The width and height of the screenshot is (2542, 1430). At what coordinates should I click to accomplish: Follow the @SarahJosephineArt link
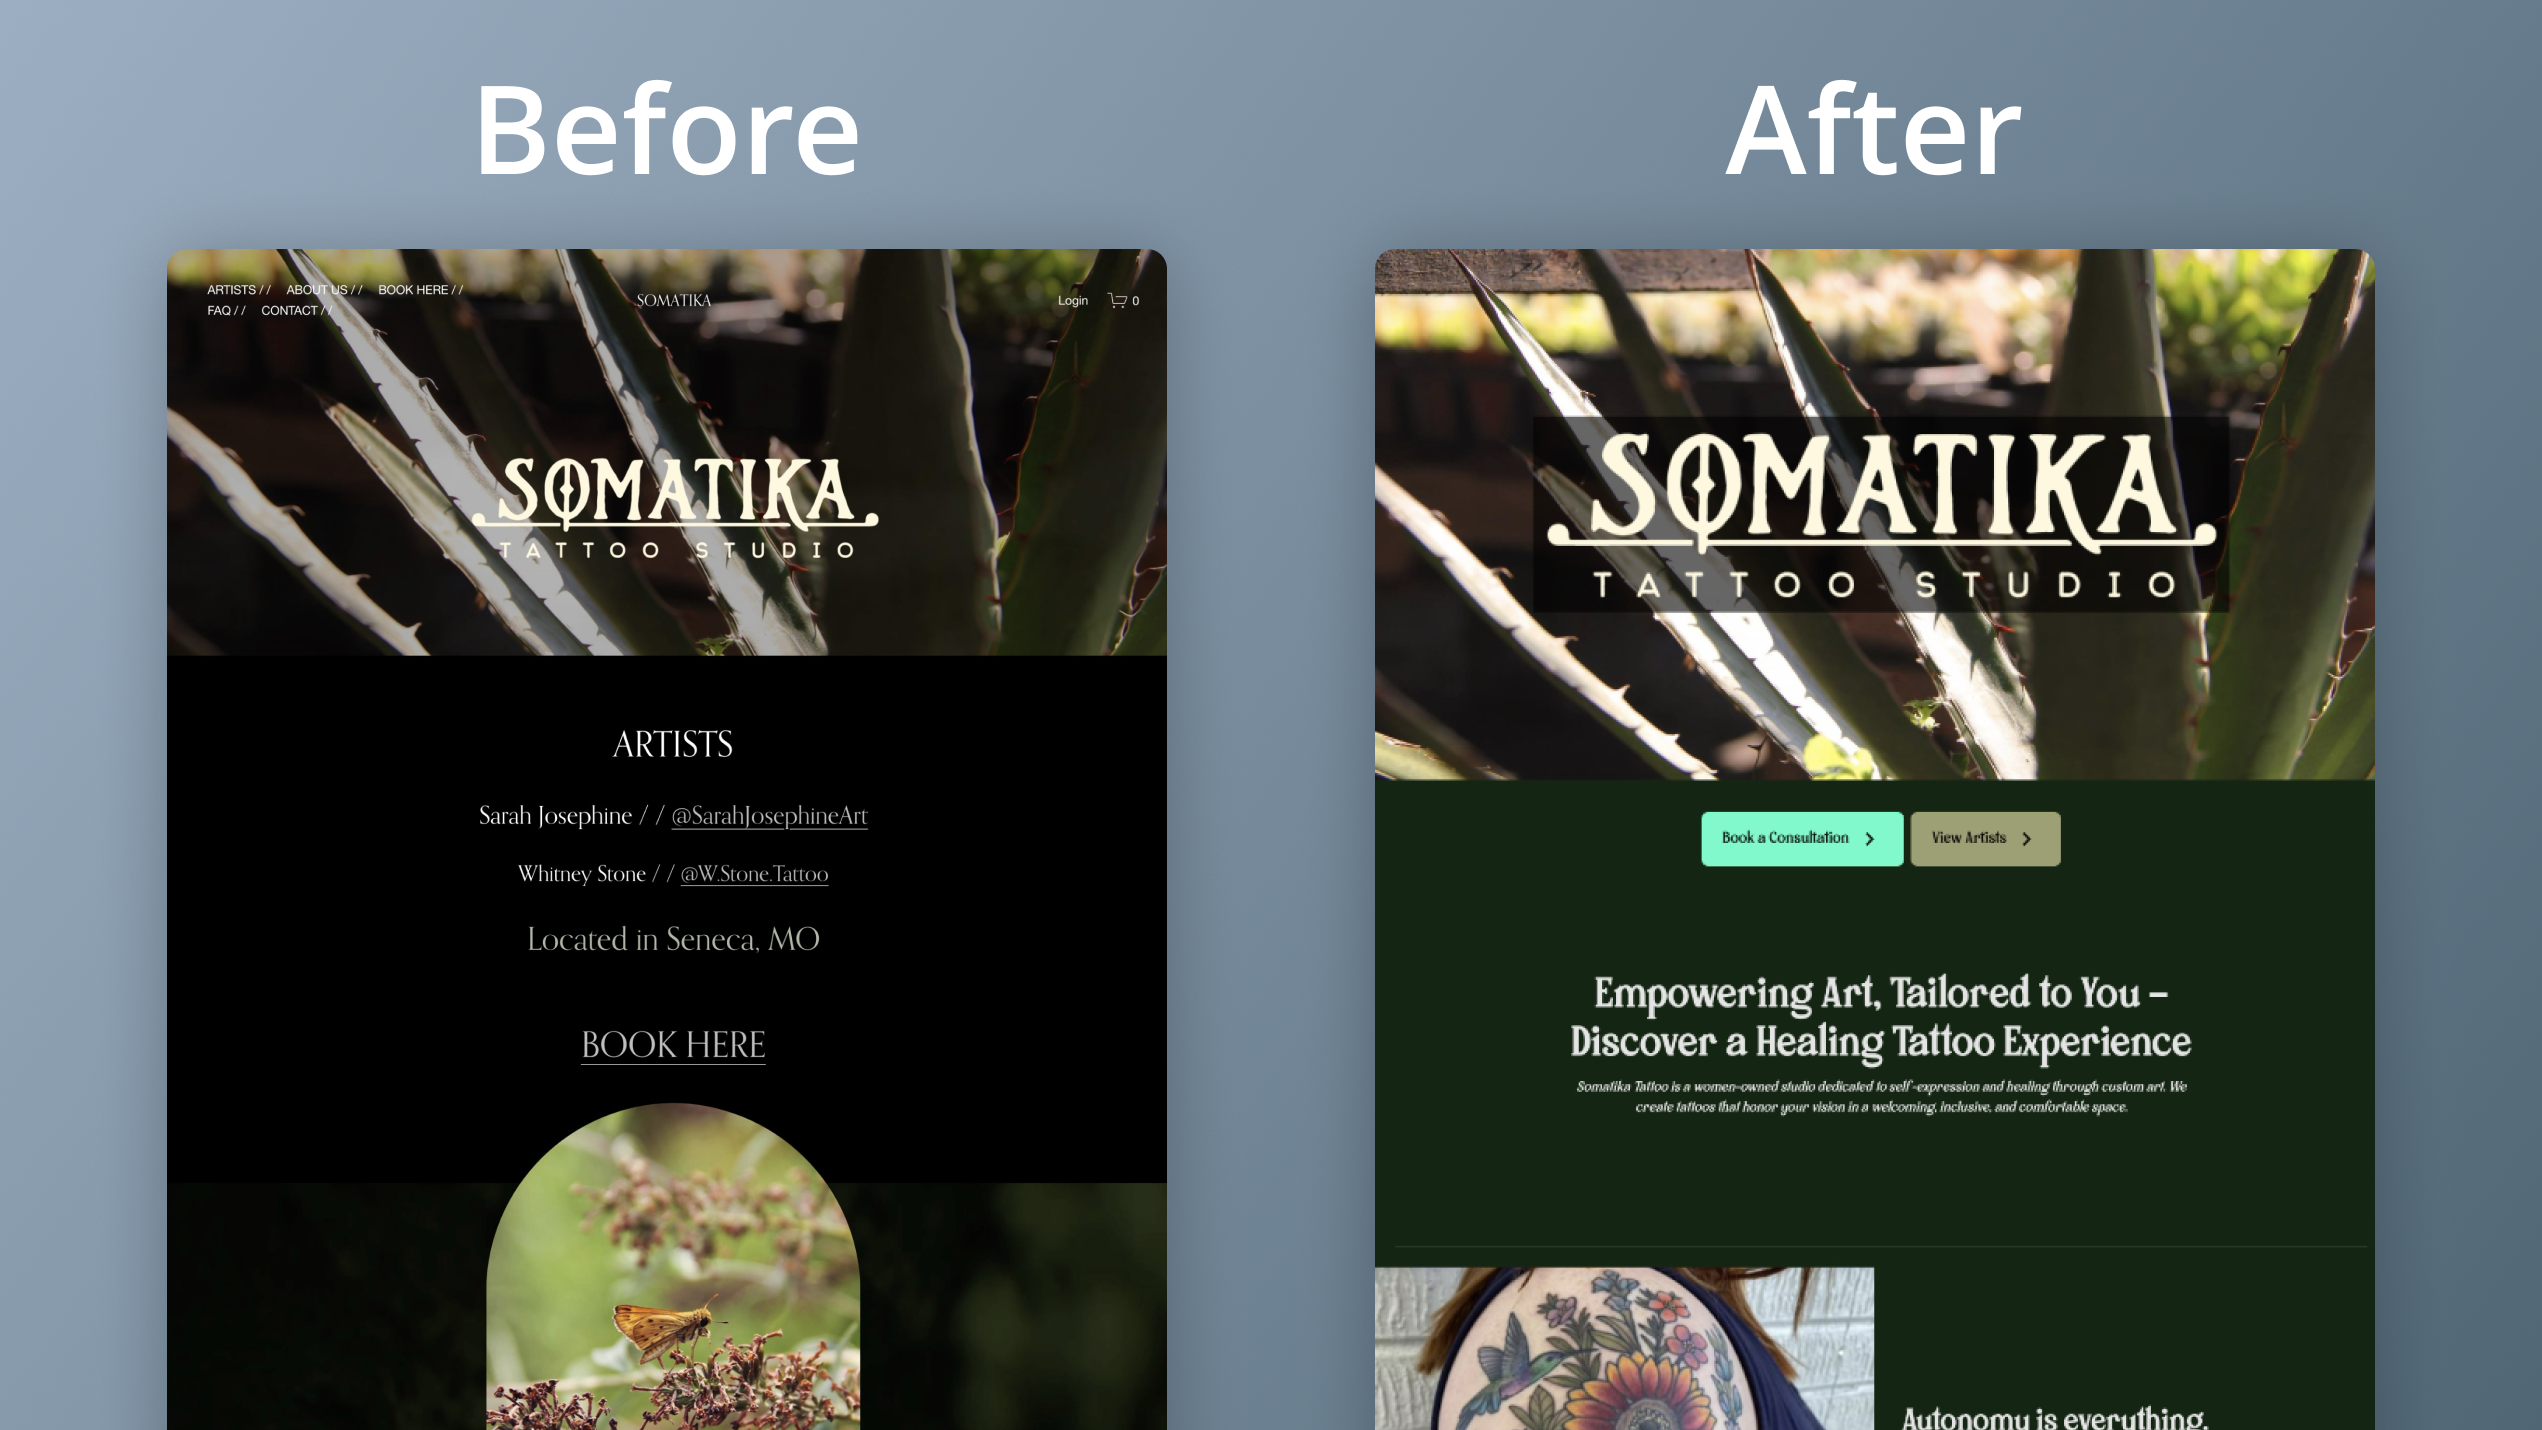[x=769, y=816]
